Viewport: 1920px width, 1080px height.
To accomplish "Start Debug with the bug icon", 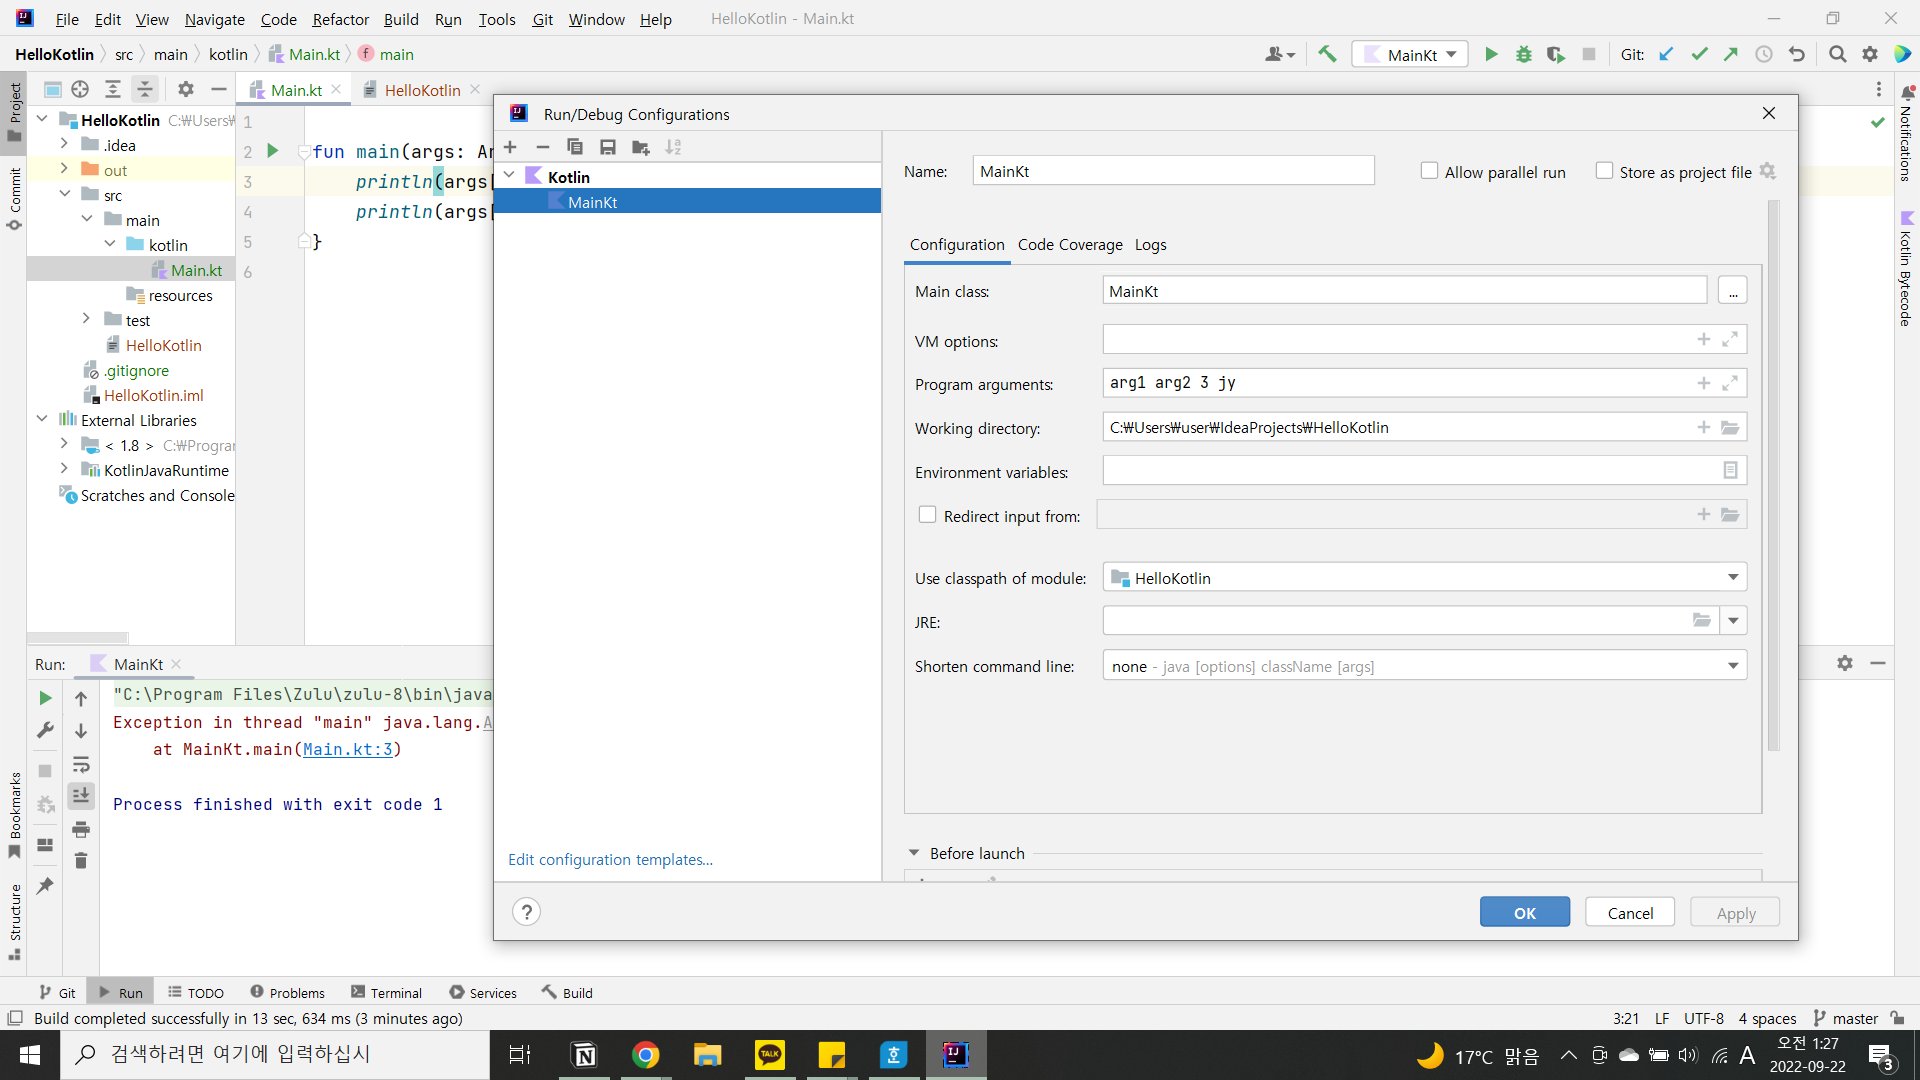I will [x=1524, y=54].
